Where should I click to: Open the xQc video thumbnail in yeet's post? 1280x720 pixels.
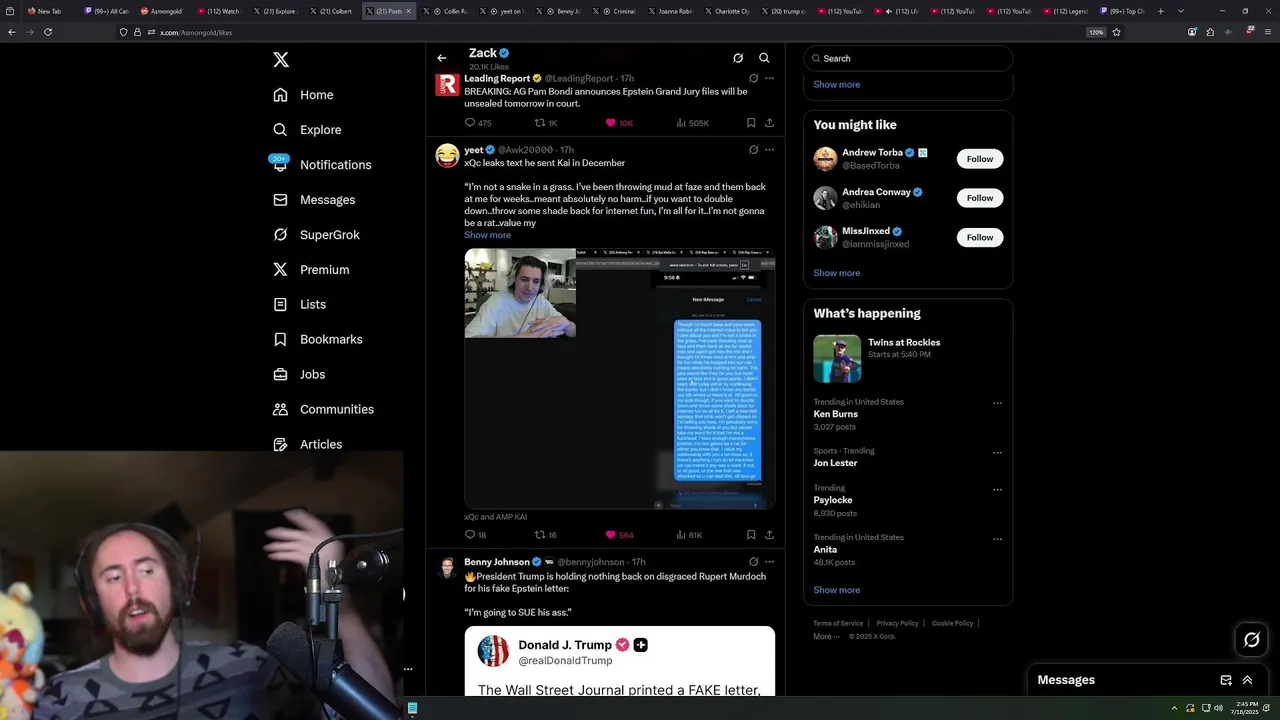(x=619, y=379)
